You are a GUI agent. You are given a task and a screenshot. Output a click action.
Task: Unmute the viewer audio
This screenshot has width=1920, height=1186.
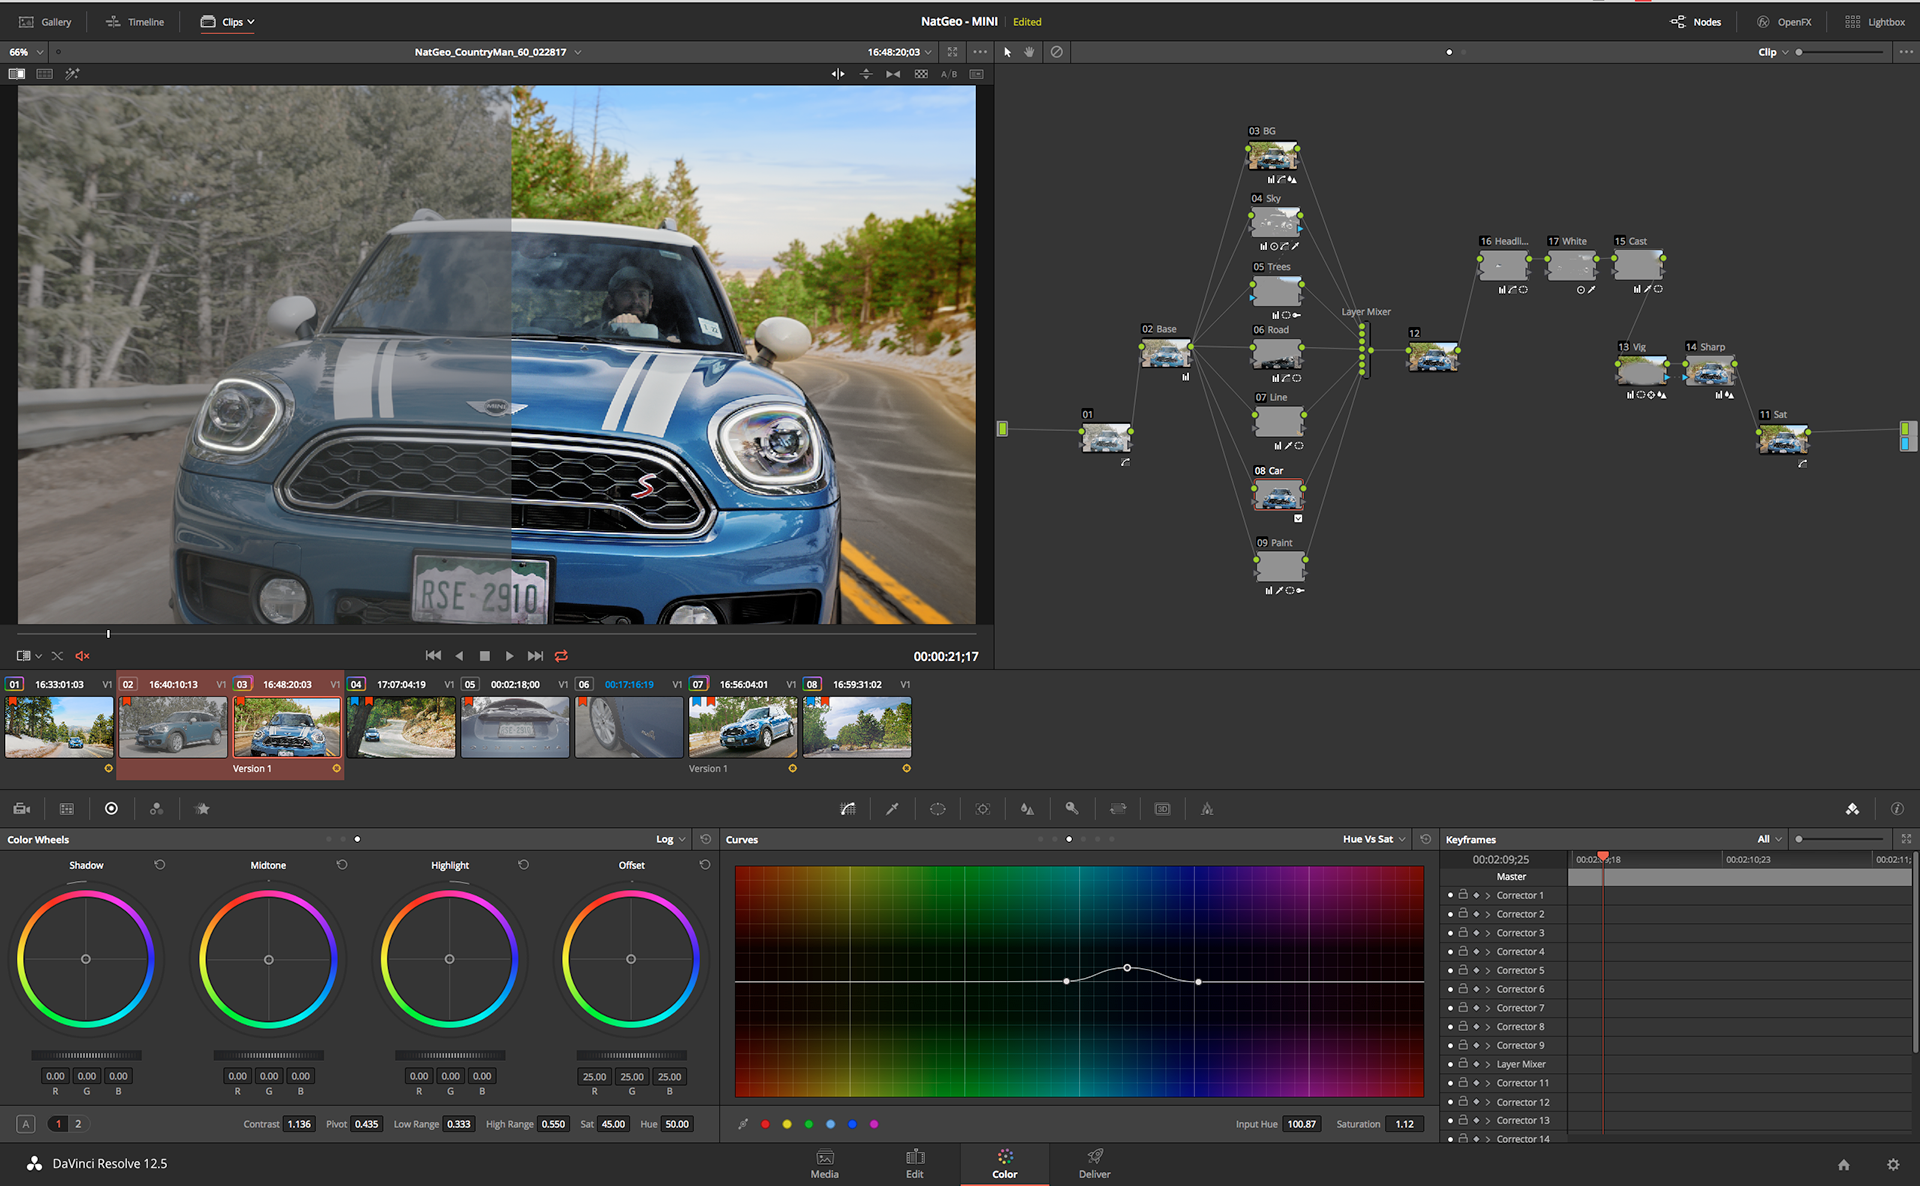pos(82,656)
